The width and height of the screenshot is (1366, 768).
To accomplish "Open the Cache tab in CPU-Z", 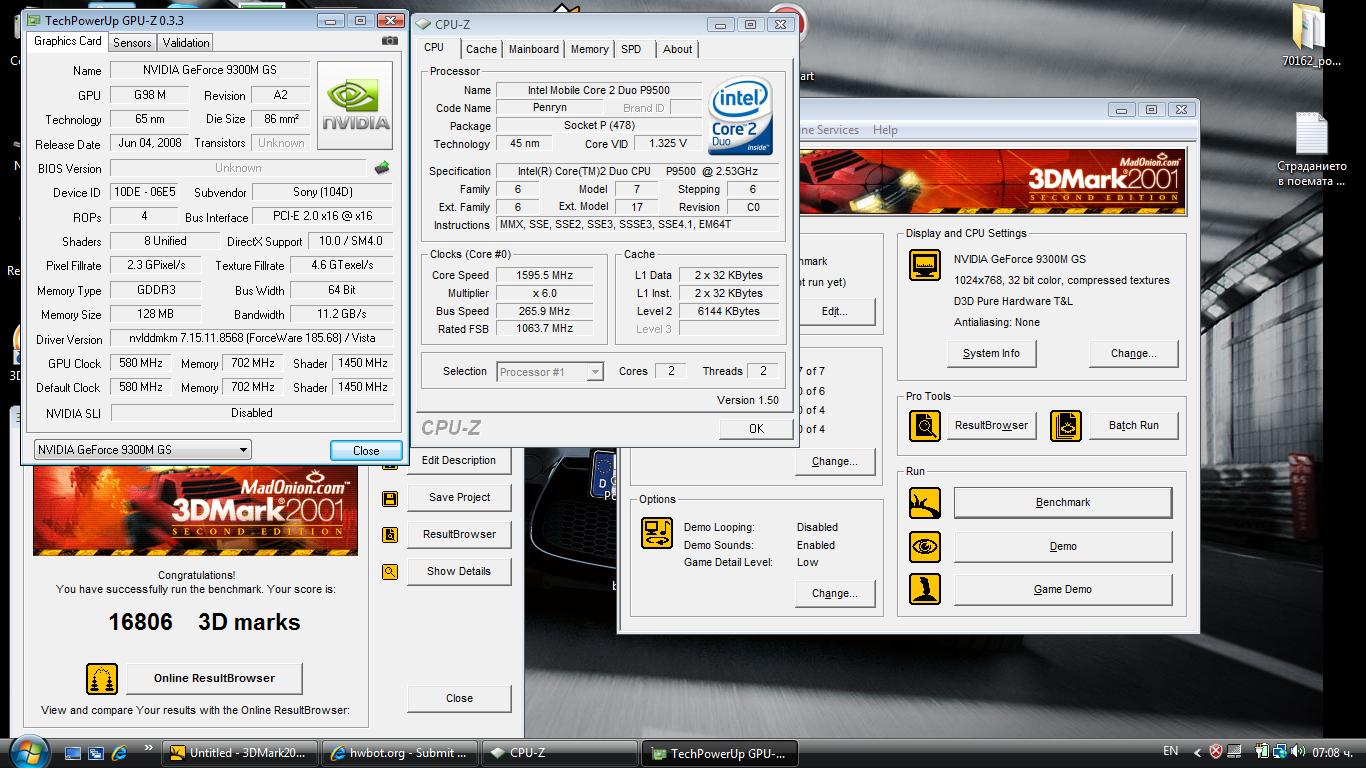I will coord(481,49).
